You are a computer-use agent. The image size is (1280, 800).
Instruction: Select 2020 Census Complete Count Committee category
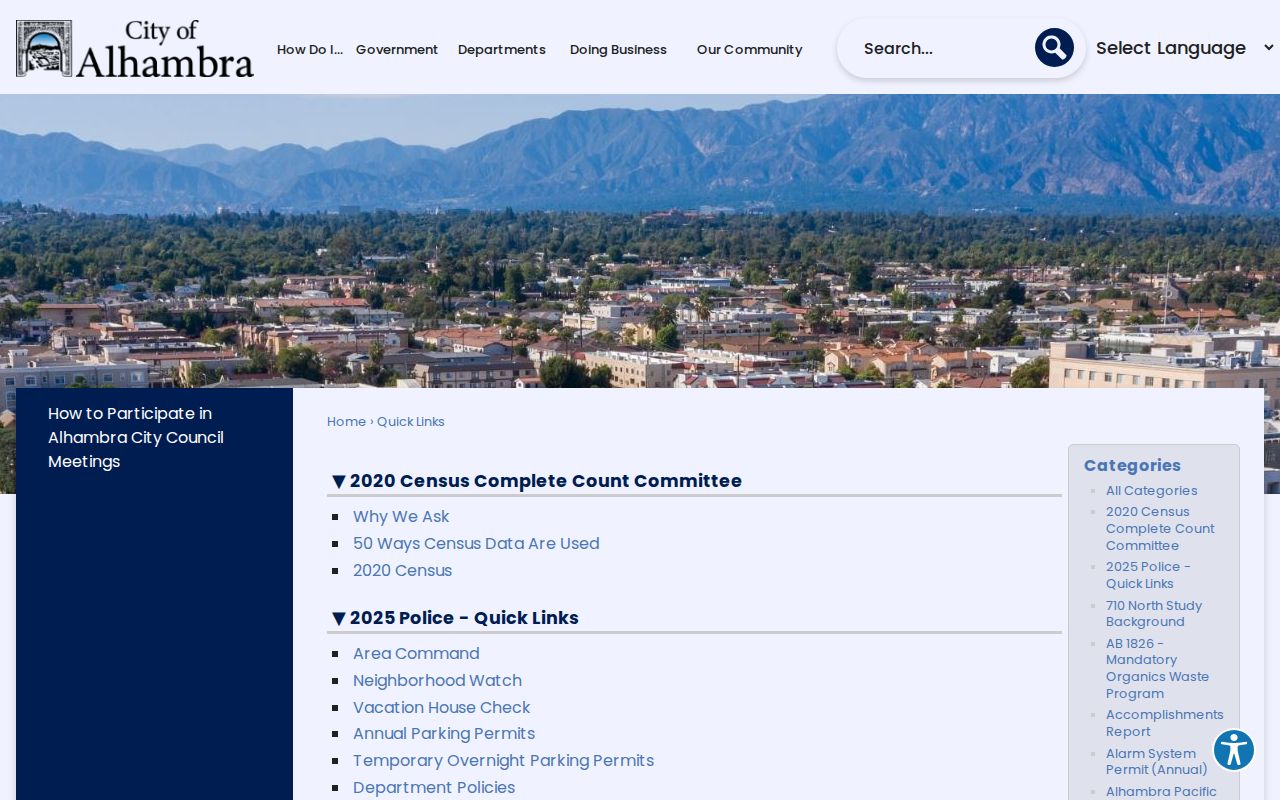point(1160,529)
